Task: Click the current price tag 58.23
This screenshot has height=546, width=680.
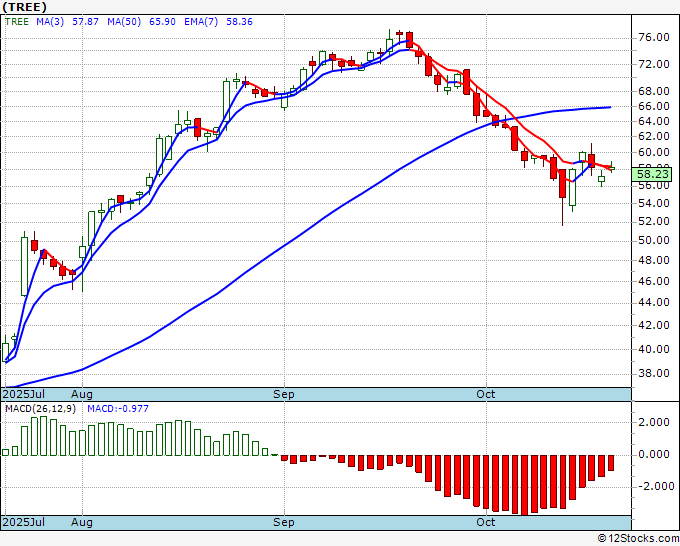Action: click(x=653, y=174)
